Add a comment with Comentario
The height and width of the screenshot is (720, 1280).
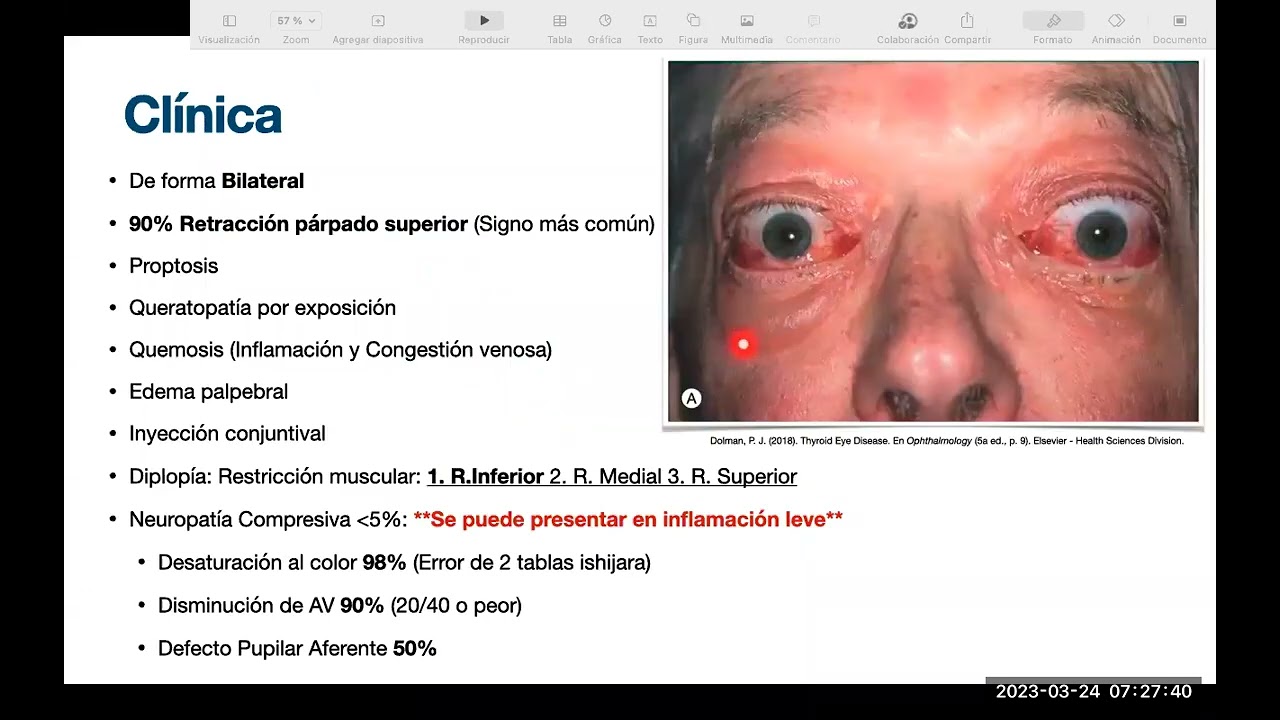pos(813,28)
